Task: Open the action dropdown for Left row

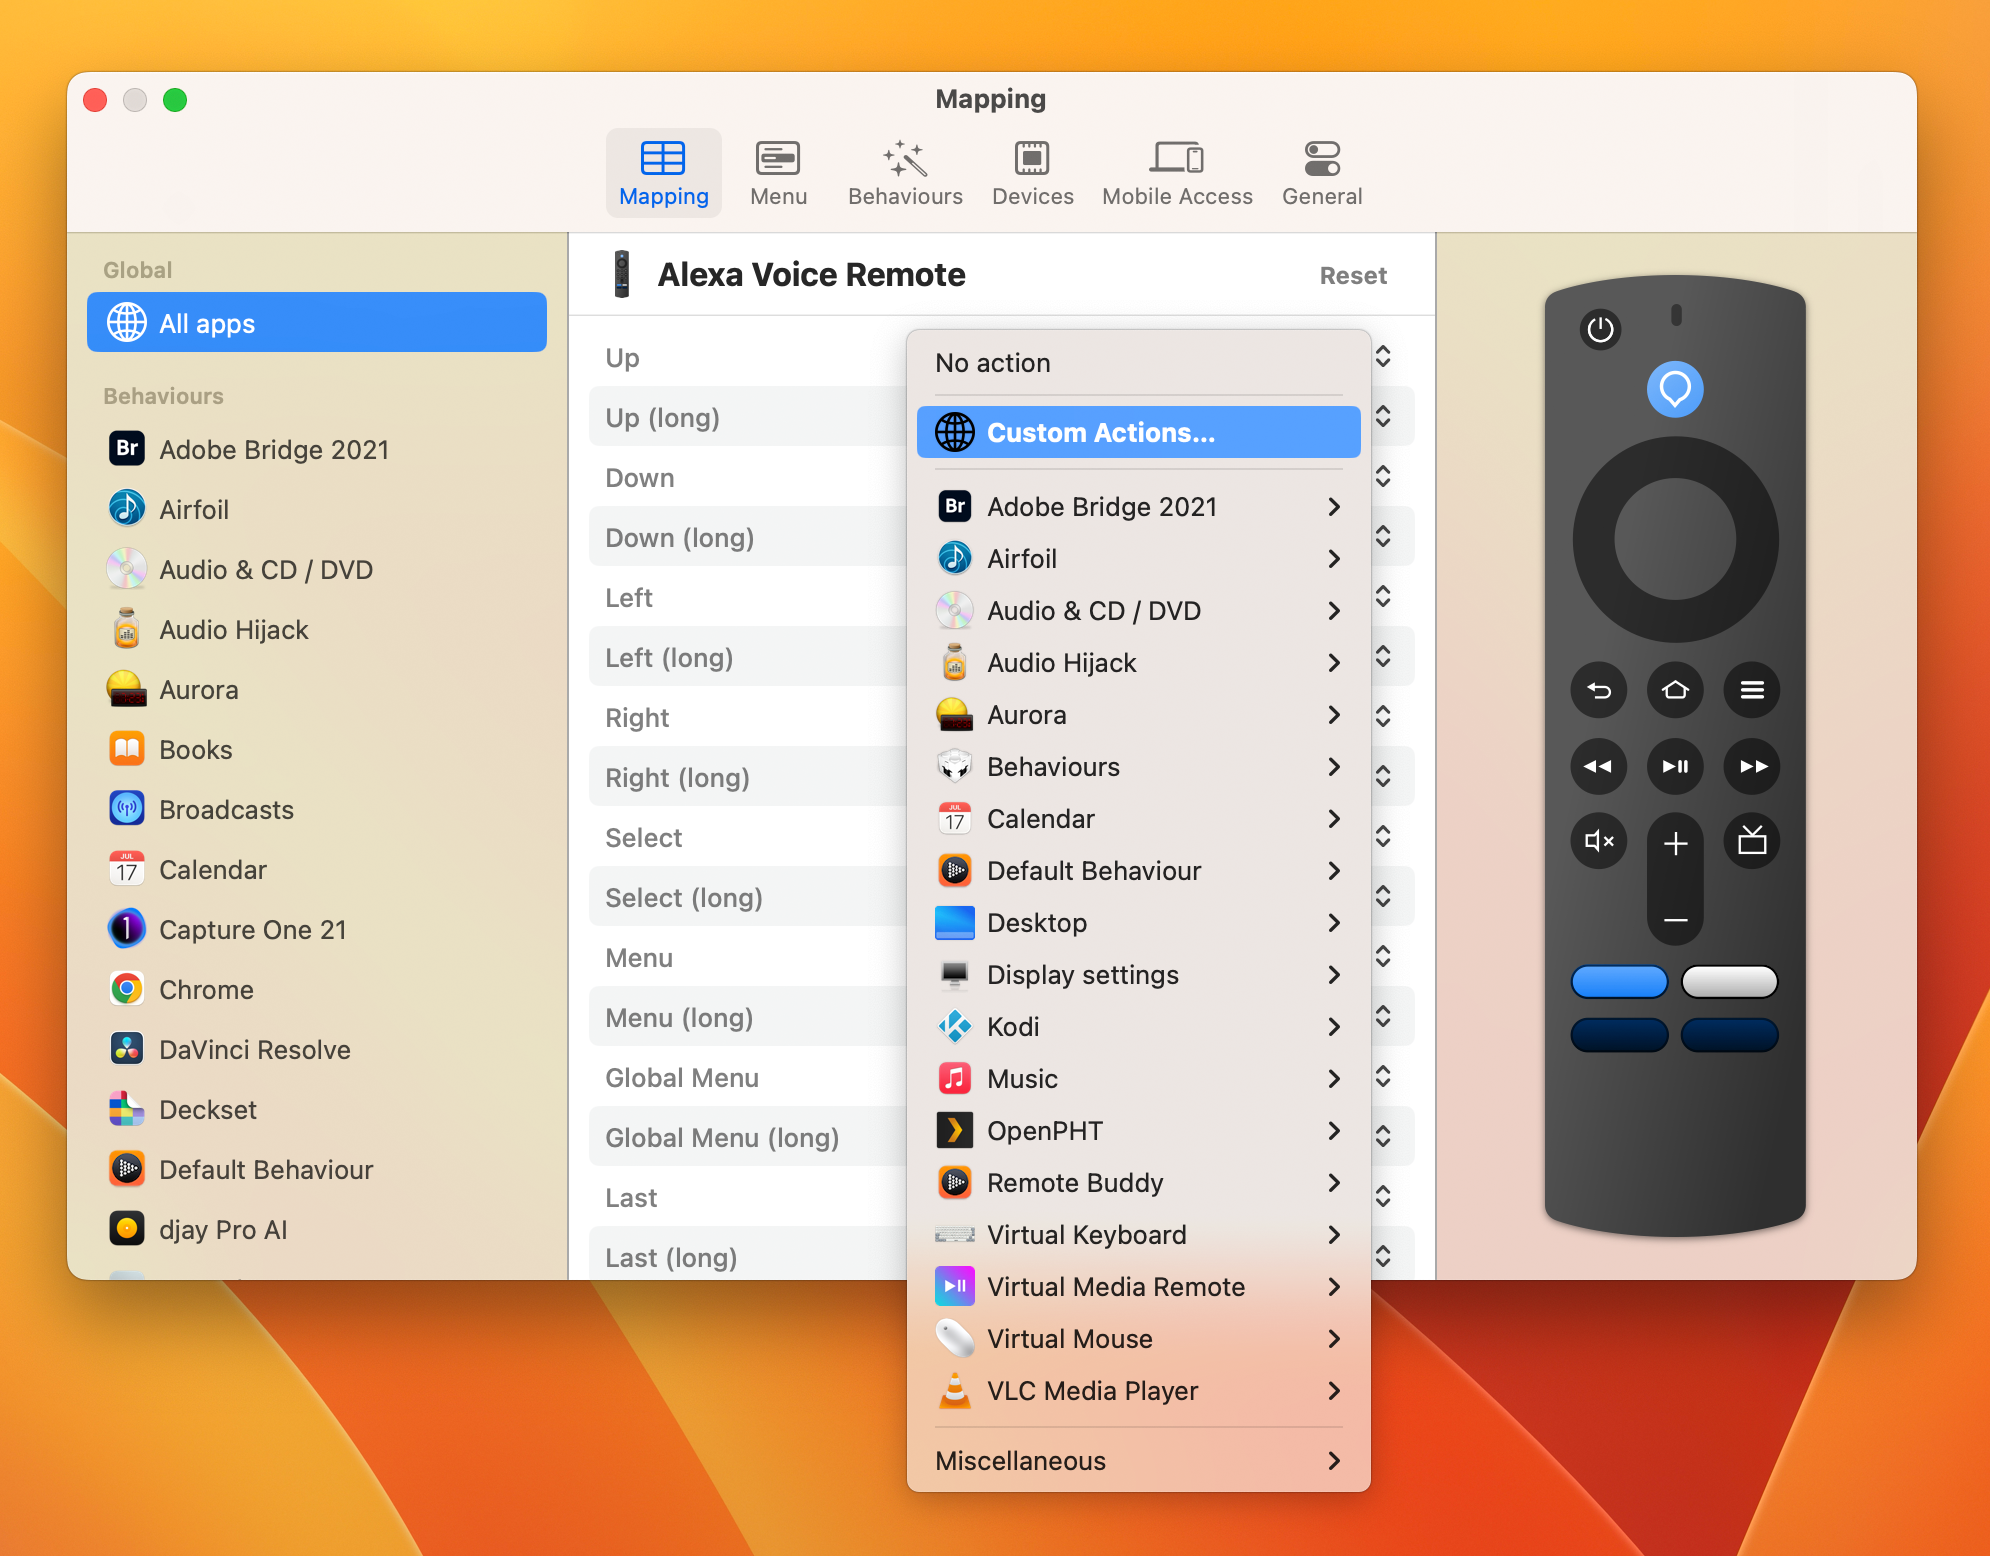Action: 1383,596
